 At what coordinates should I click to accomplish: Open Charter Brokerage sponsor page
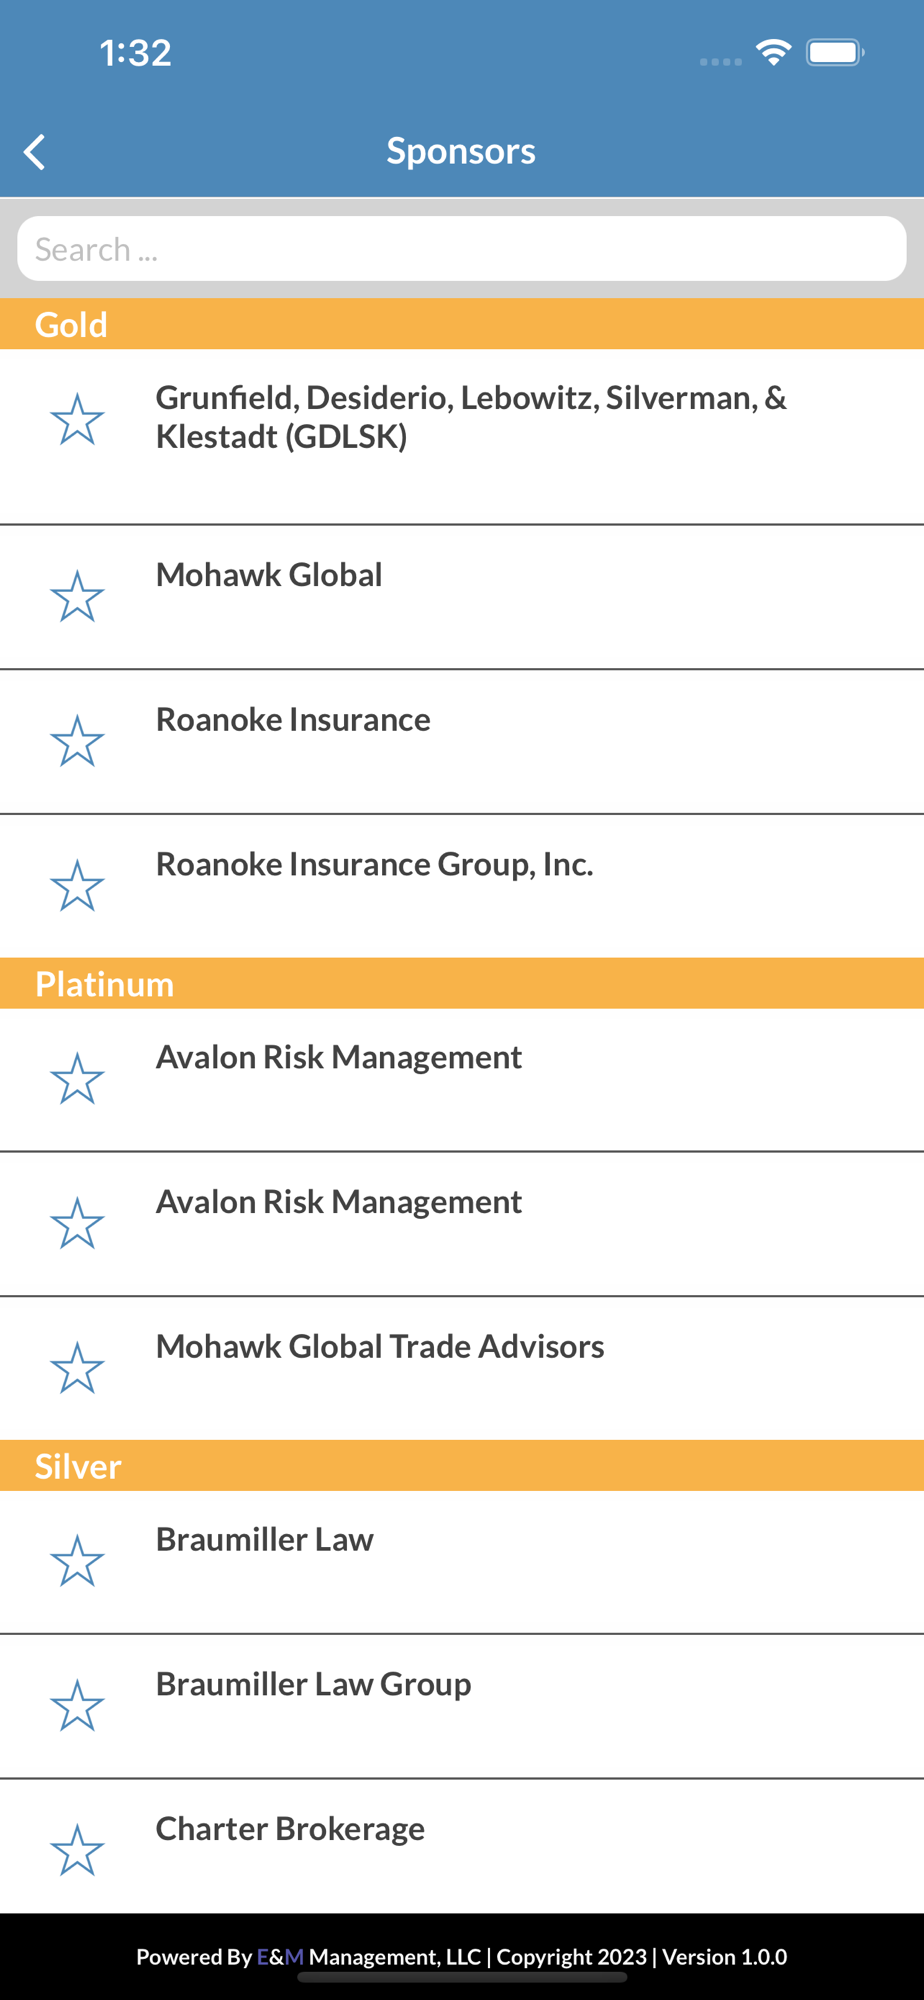tap(462, 1847)
